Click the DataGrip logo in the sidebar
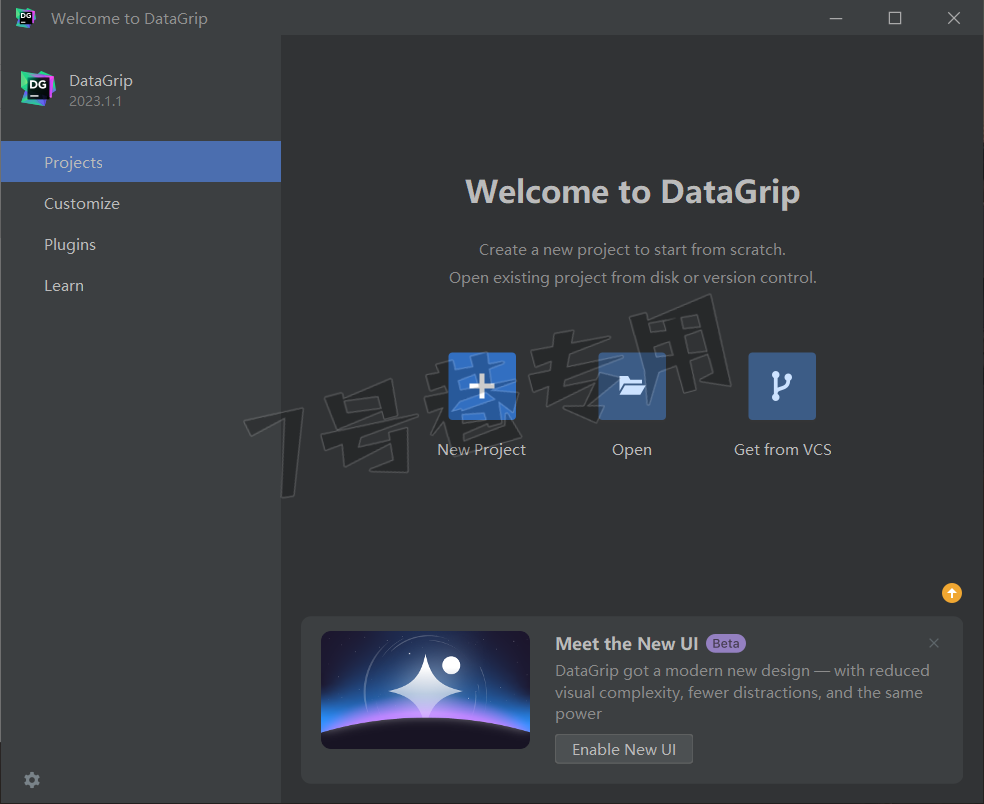The image size is (984, 804). [x=38, y=88]
